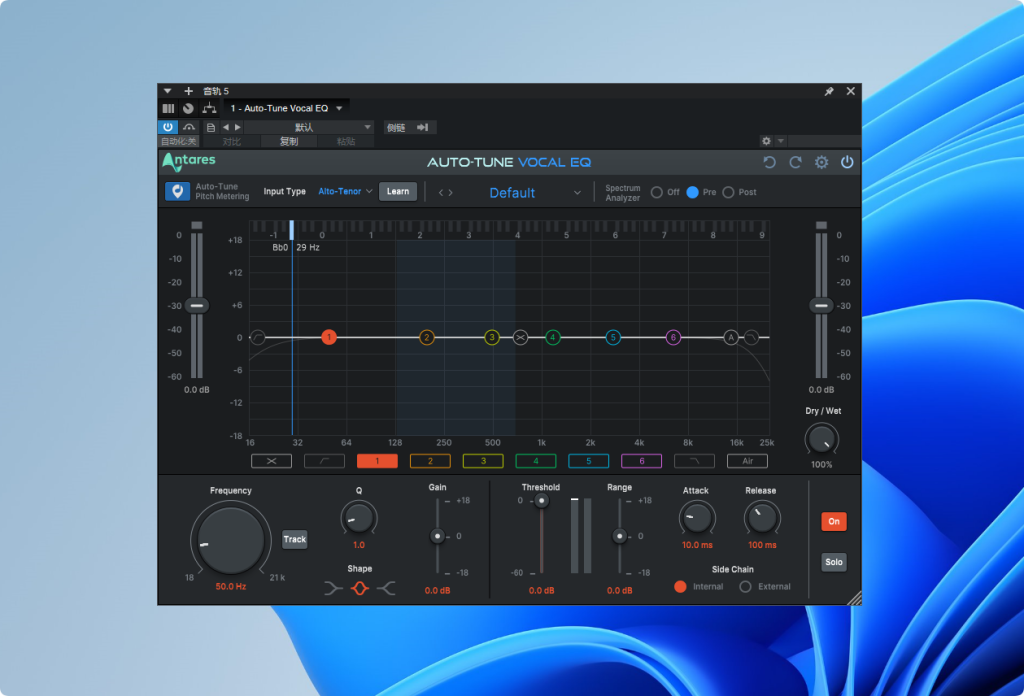Select the Air band tab
This screenshot has height=696, width=1024.
pos(747,461)
